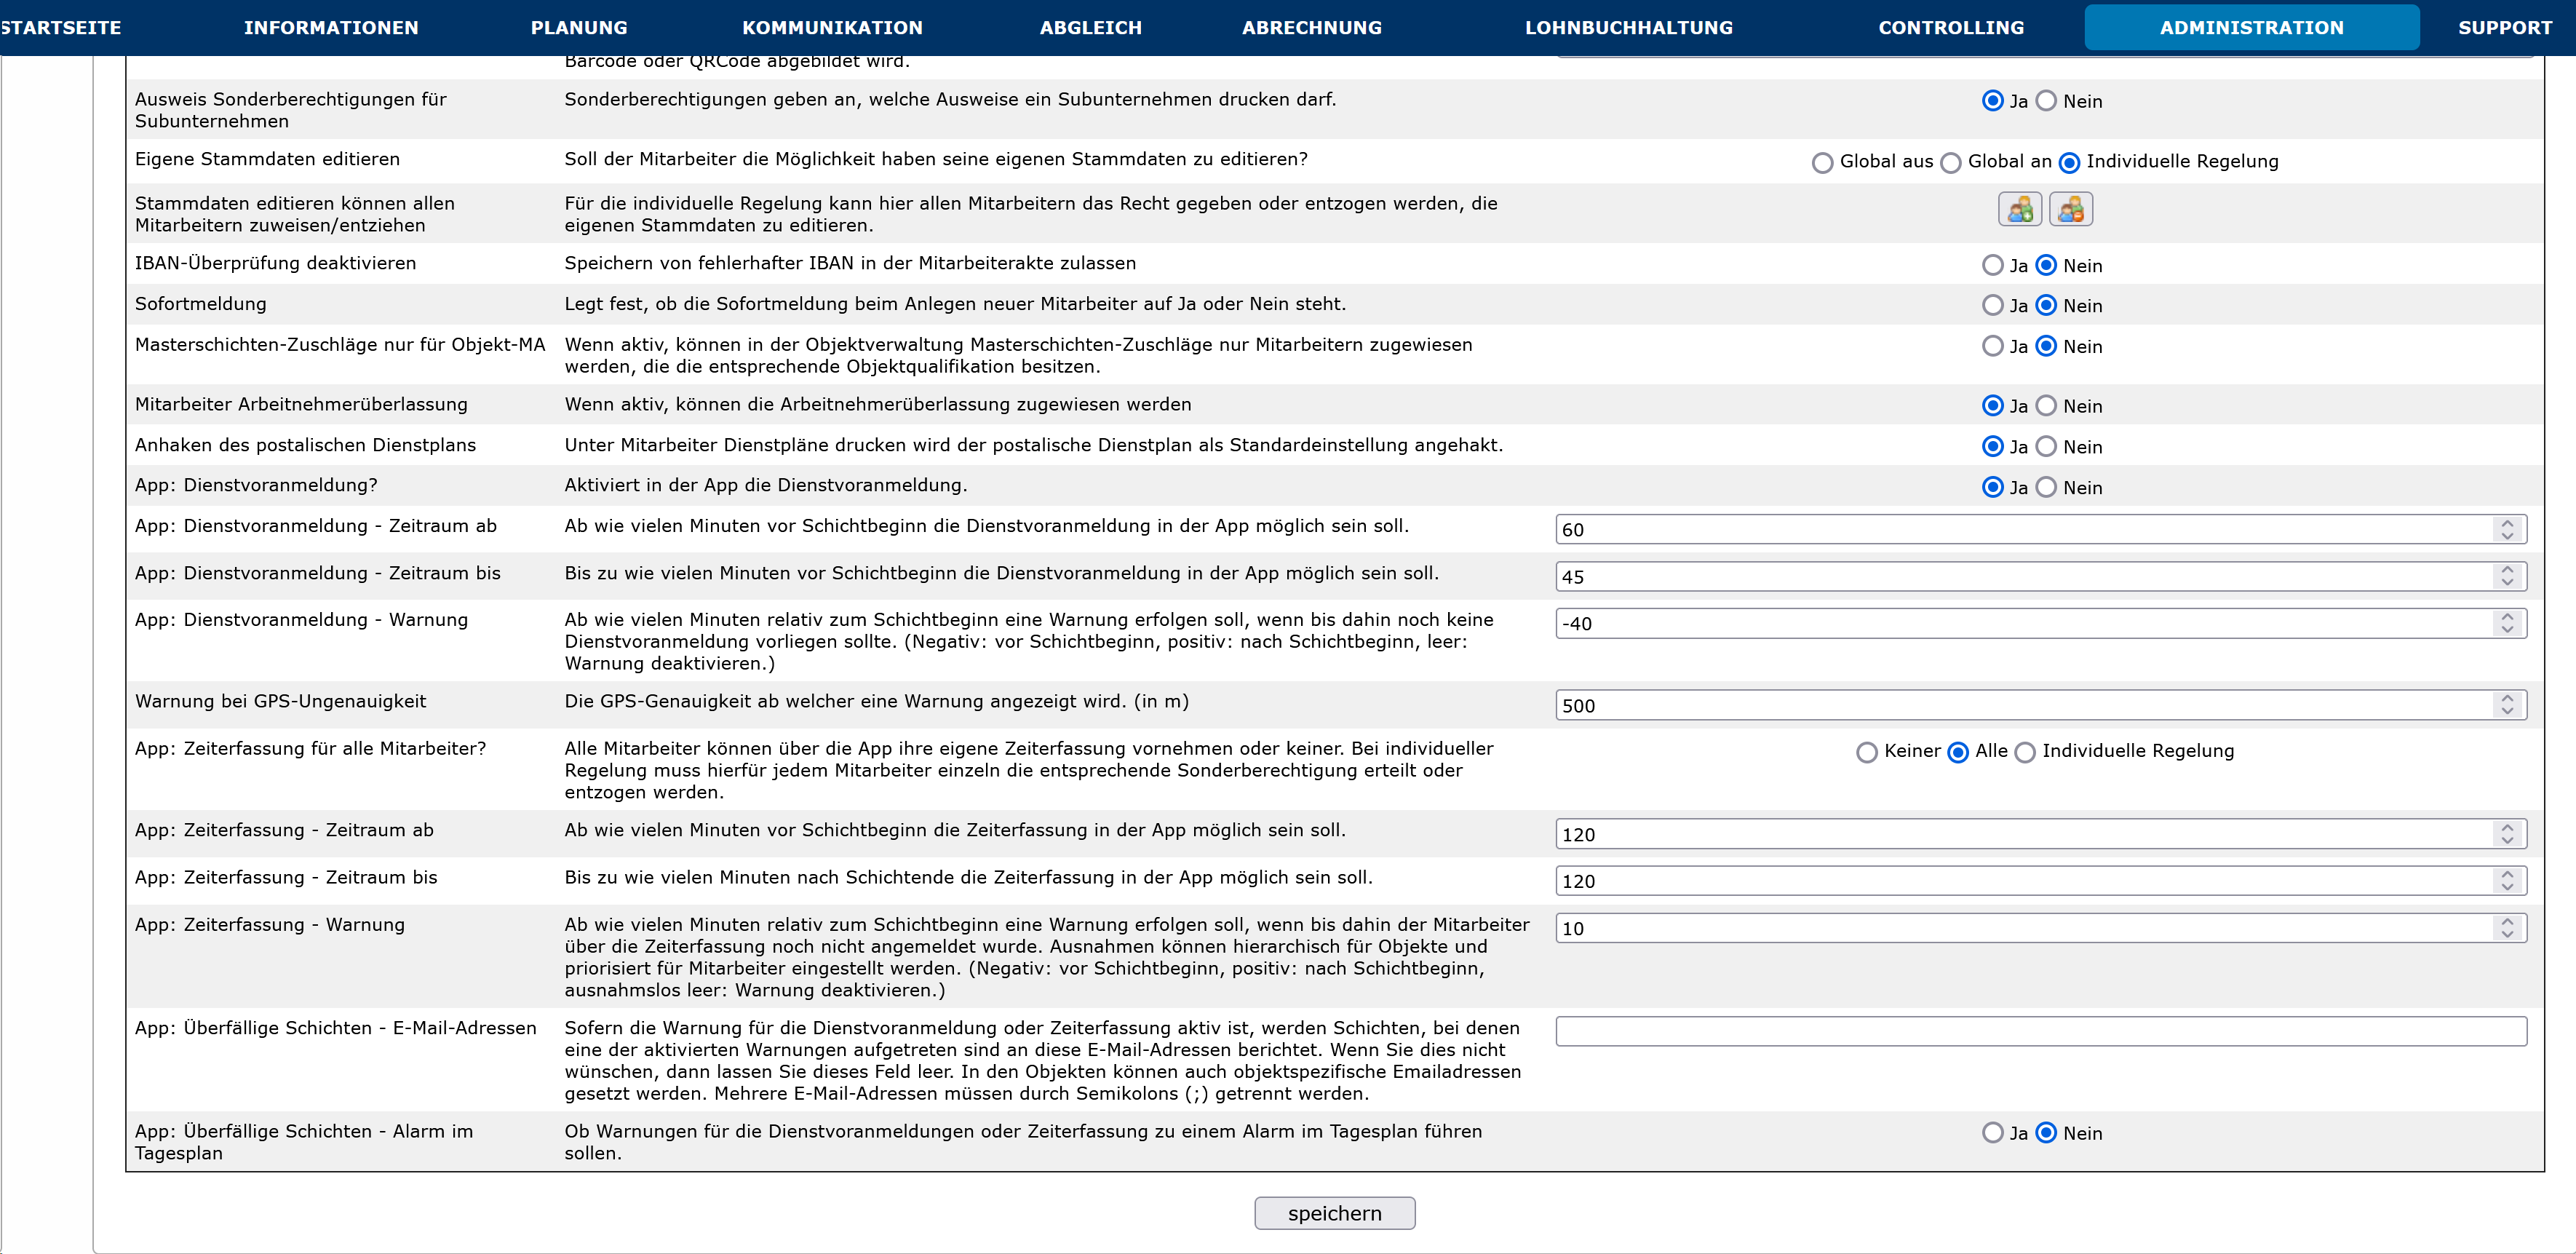This screenshot has height=1254, width=2576.
Task: Select Nein for Ausweis Sonderberechtigungen für Subunternehmen
Action: coord(2046,101)
